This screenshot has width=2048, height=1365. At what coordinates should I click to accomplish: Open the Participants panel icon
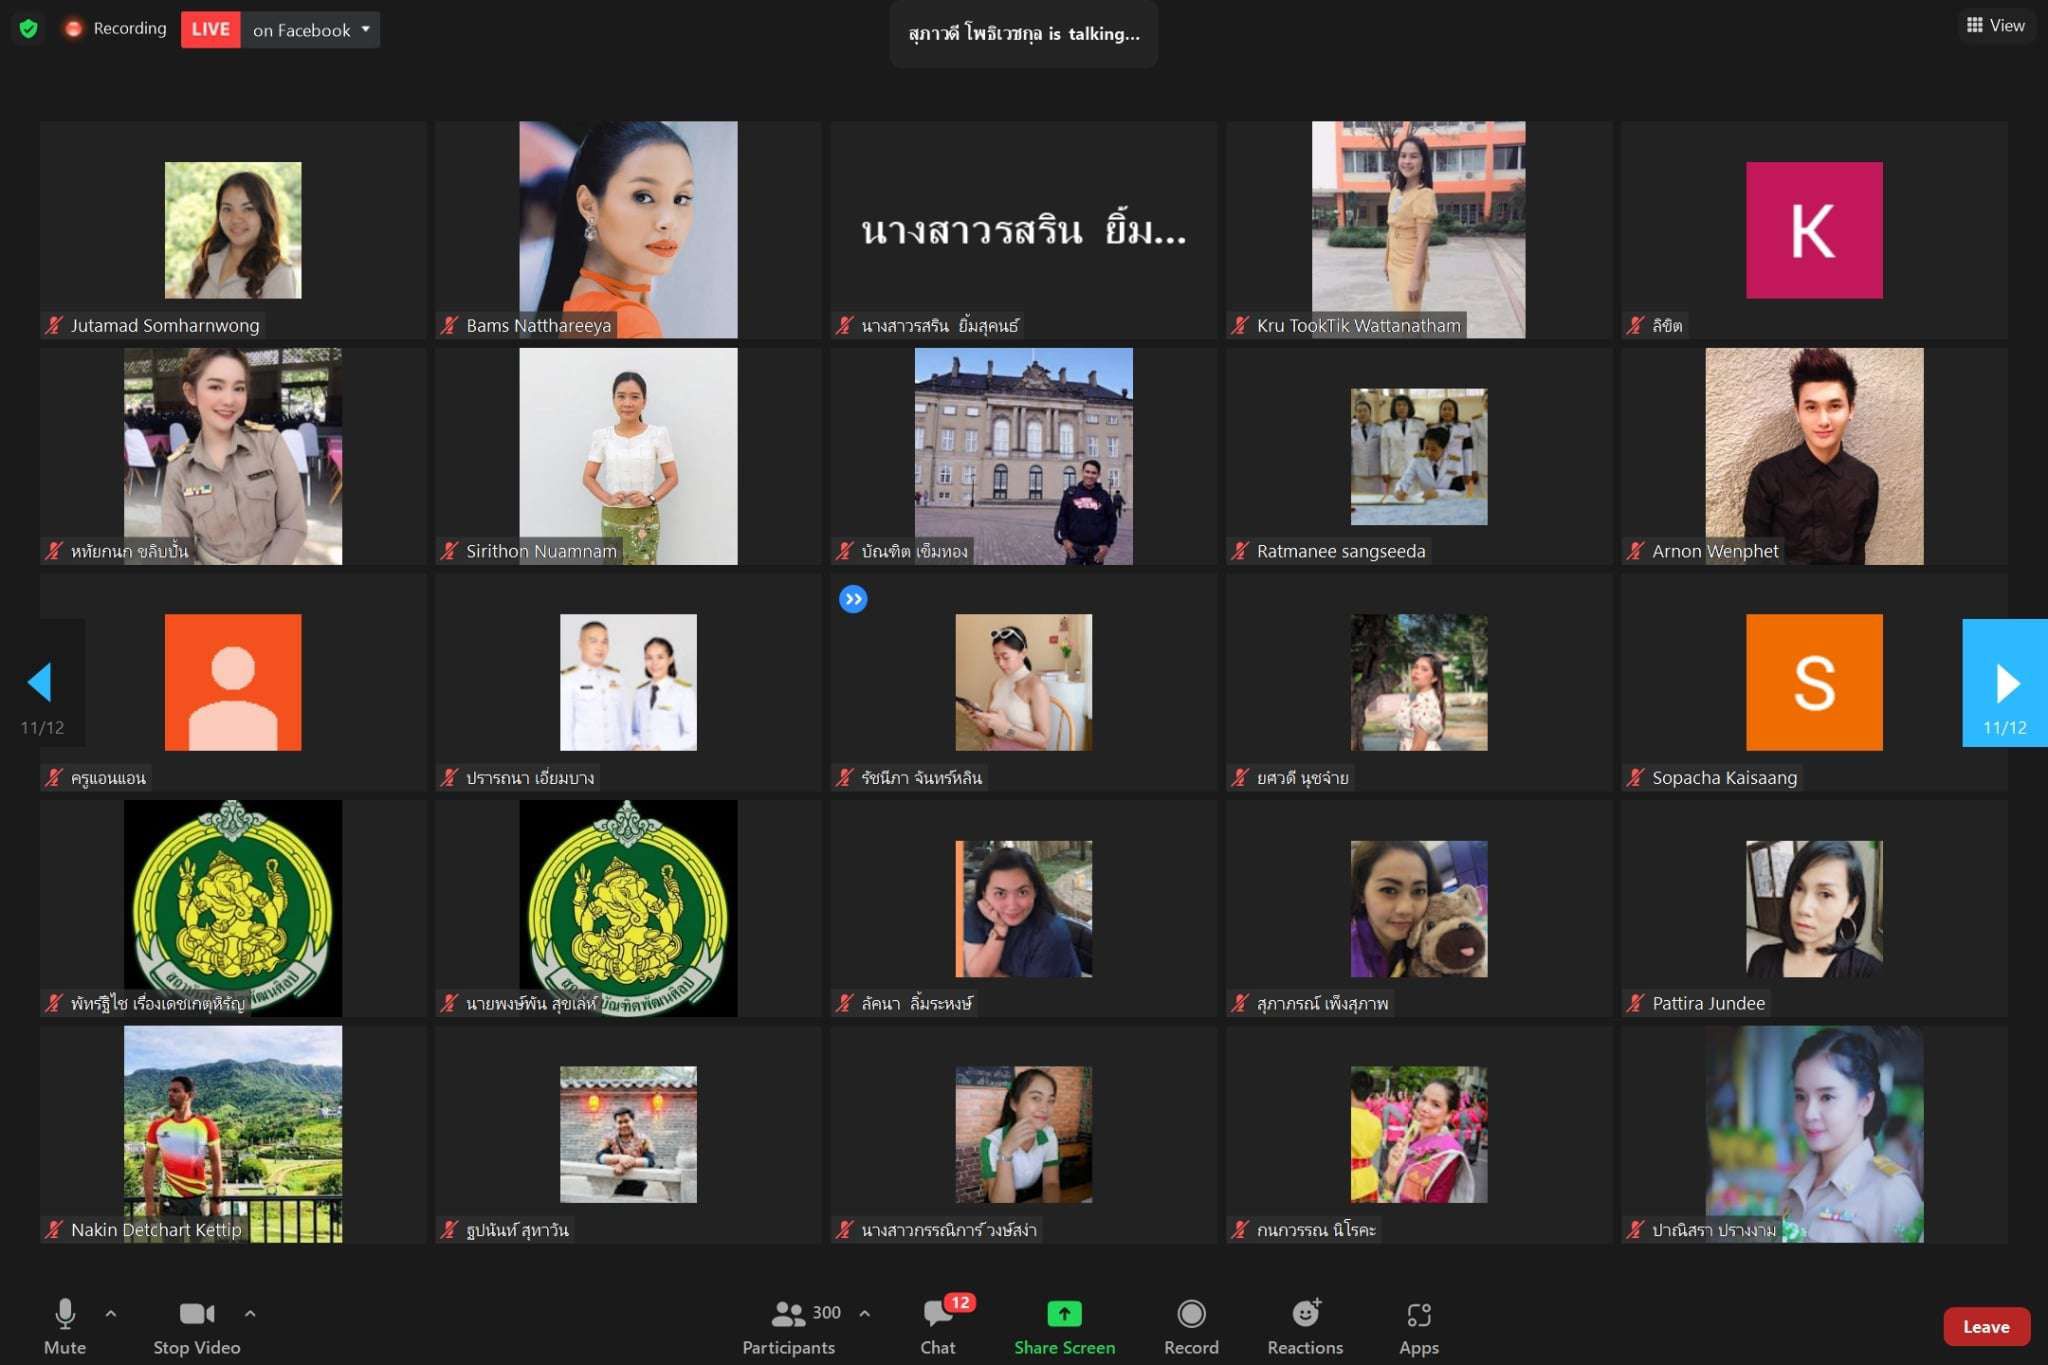pos(789,1314)
